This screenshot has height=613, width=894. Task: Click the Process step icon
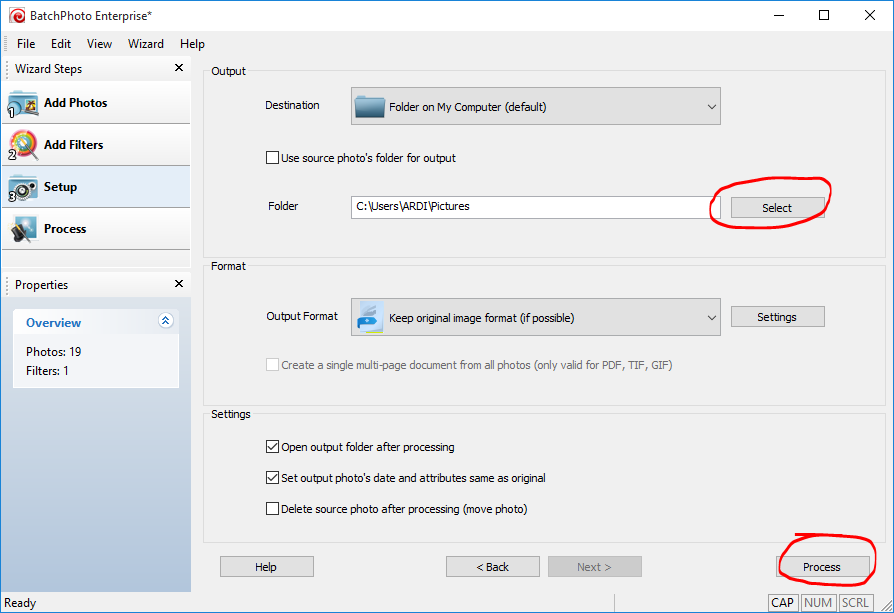pos(24,229)
